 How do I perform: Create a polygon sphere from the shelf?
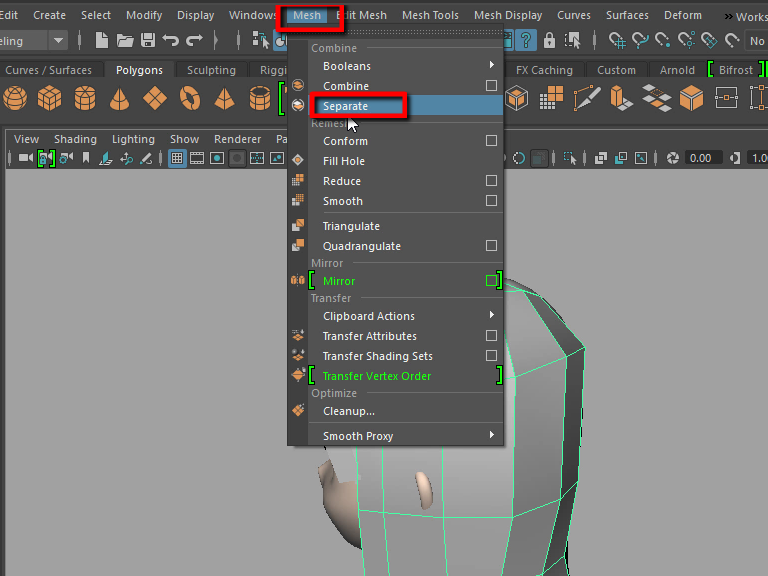[x=15, y=98]
